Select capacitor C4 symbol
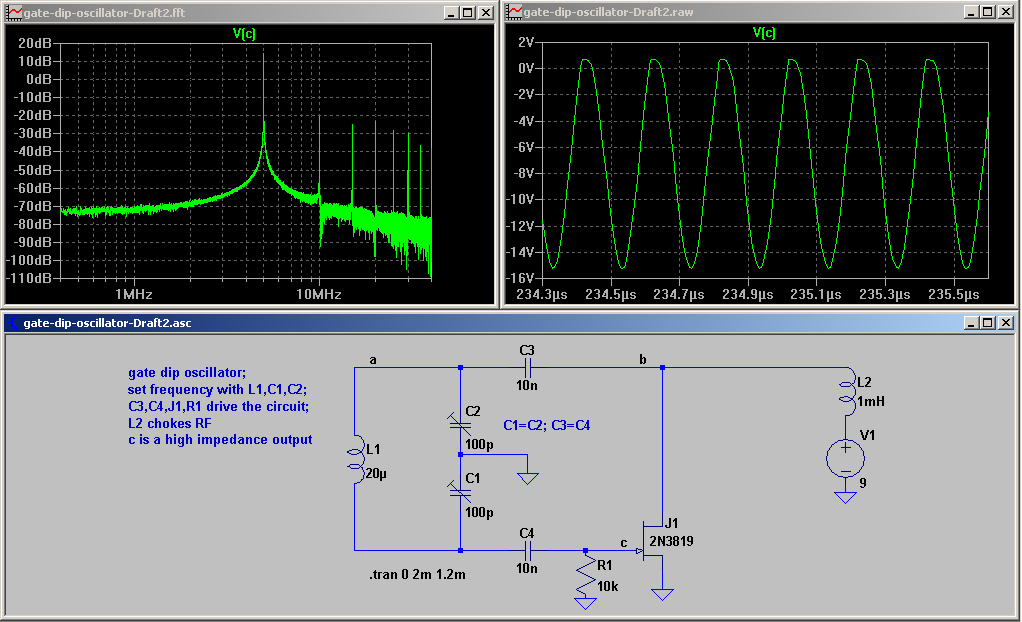The width and height of the screenshot is (1022, 622). [527, 551]
